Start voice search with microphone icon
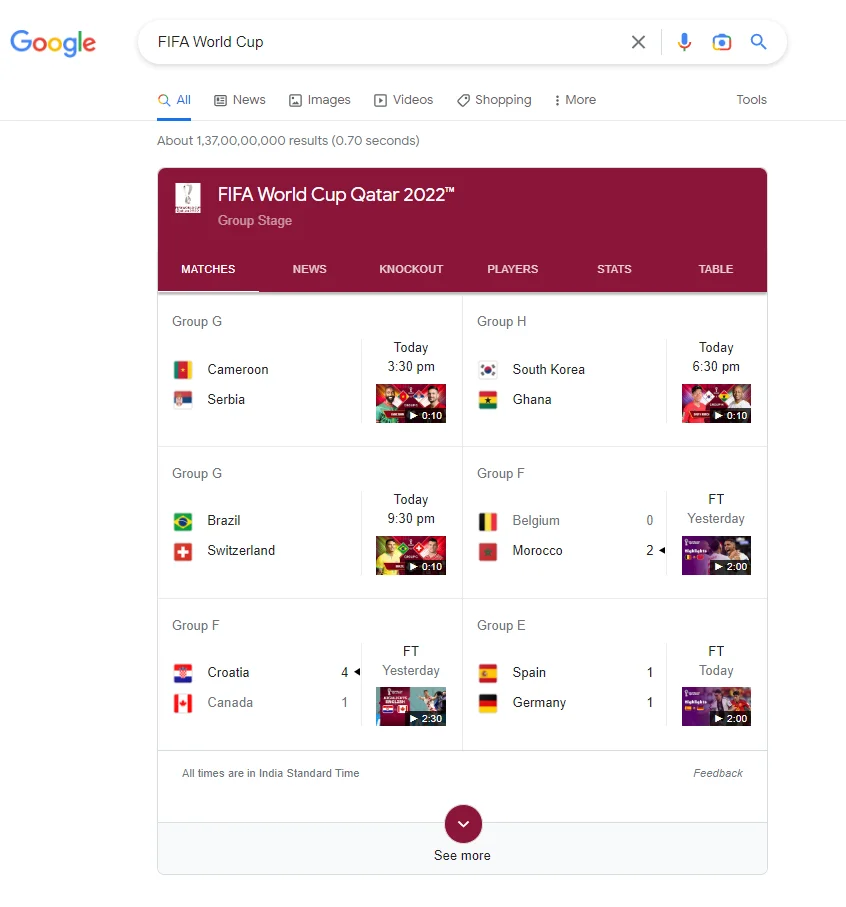Viewport: 846px width, 907px height. (x=684, y=42)
